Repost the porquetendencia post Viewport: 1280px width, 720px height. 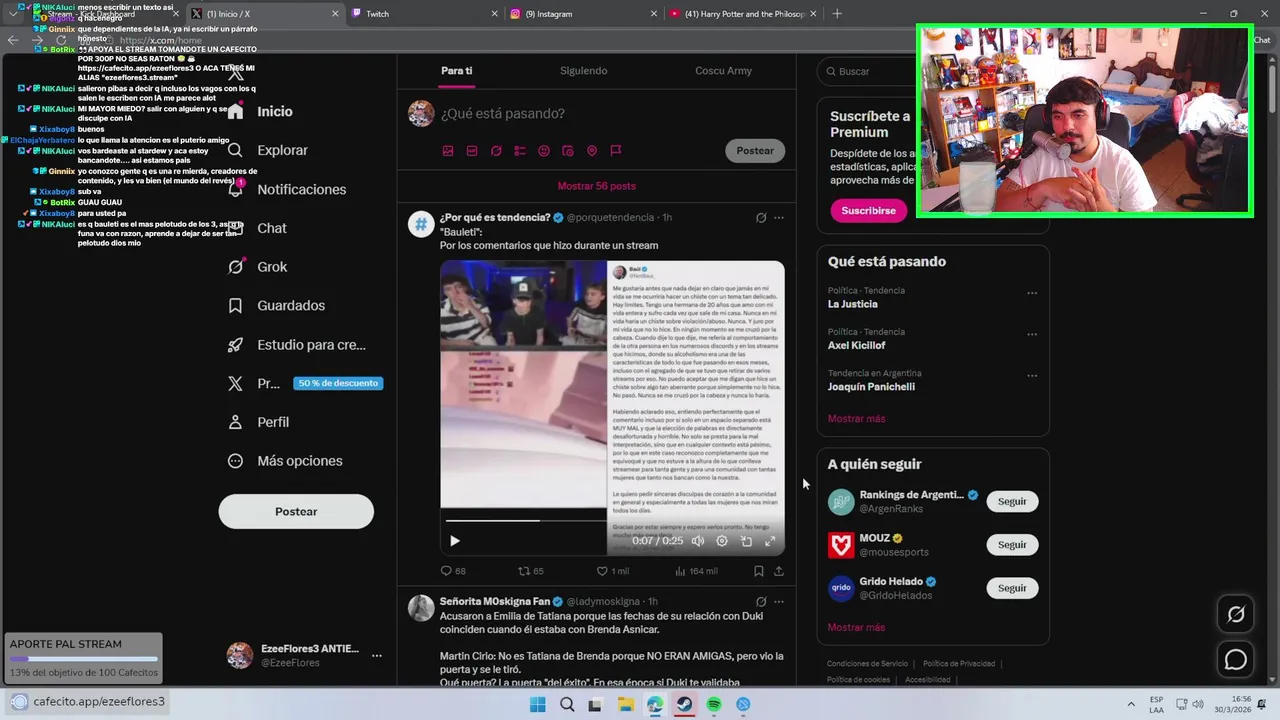click(530, 571)
